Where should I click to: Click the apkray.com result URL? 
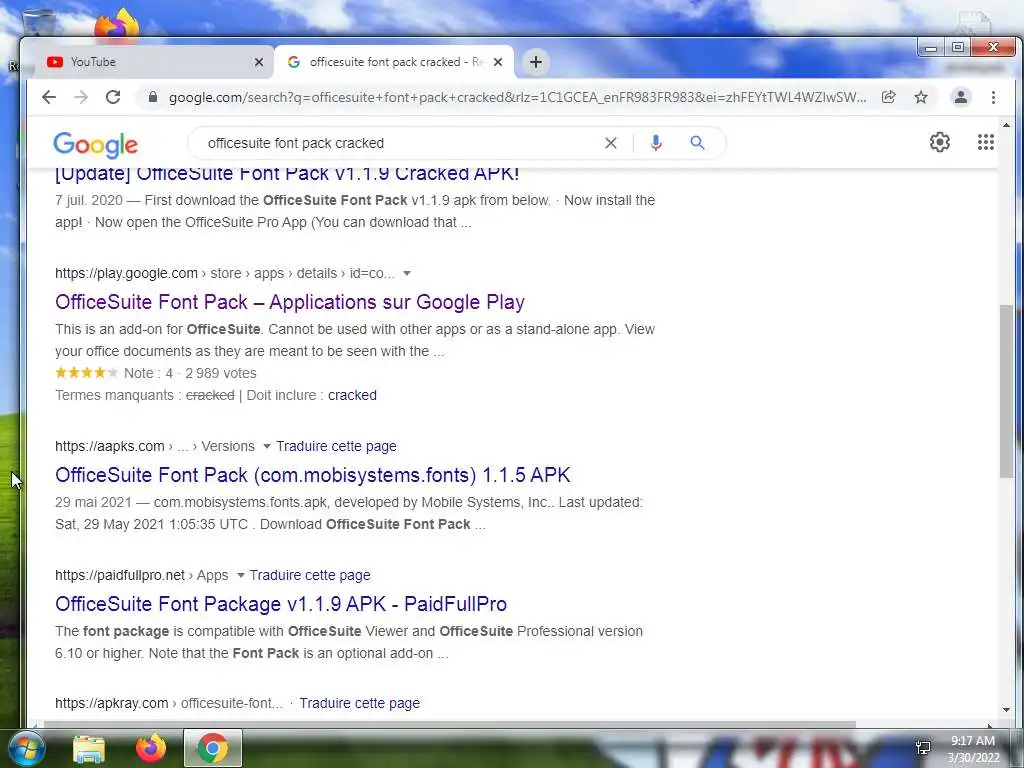pos(168,703)
